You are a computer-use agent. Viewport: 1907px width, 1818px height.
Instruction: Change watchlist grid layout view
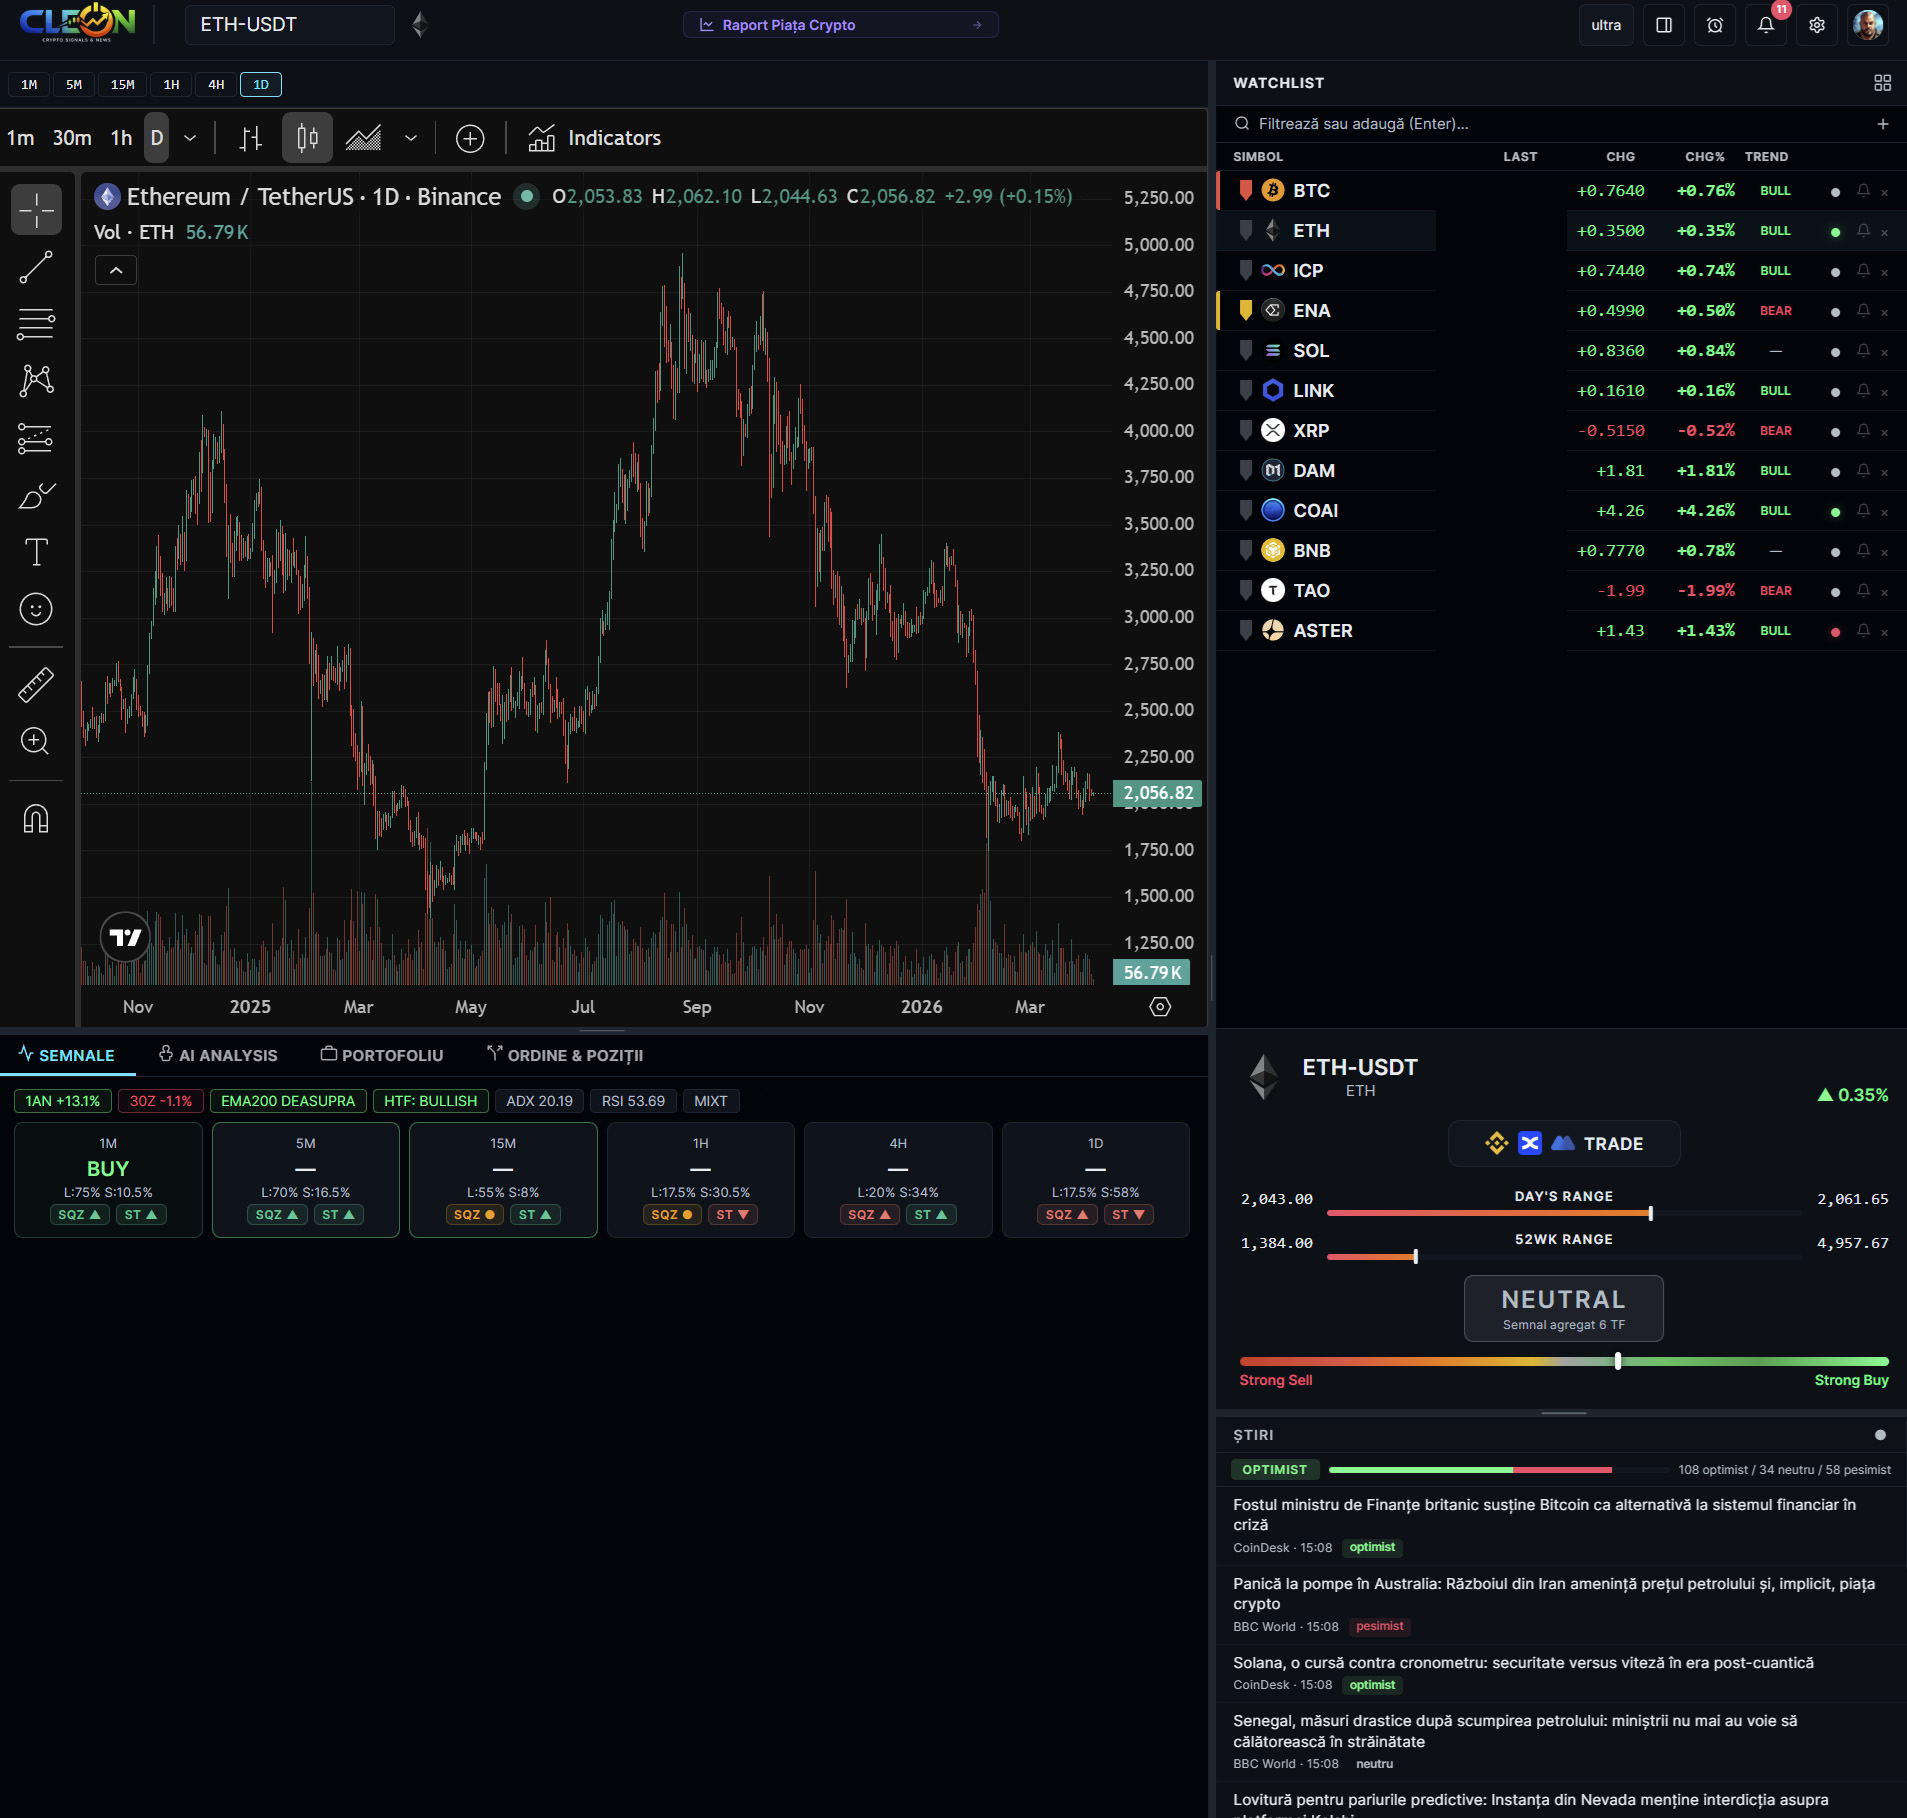[x=1882, y=83]
